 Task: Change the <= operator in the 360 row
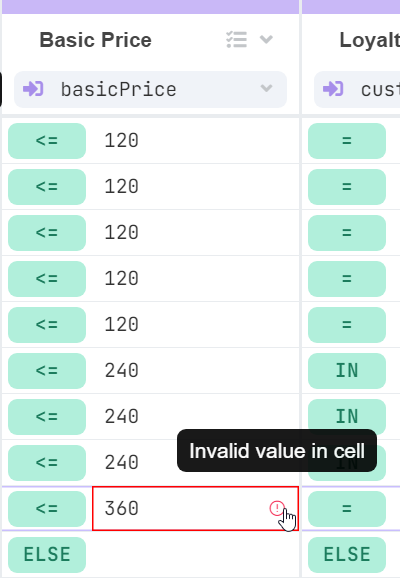coord(47,509)
